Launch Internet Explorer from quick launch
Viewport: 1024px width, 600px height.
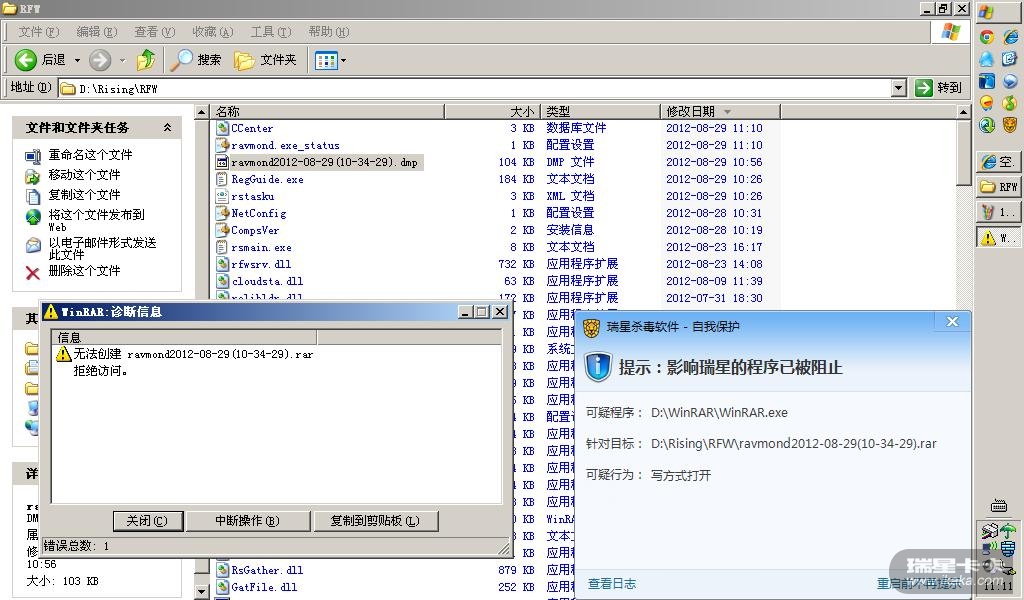[1010, 37]
